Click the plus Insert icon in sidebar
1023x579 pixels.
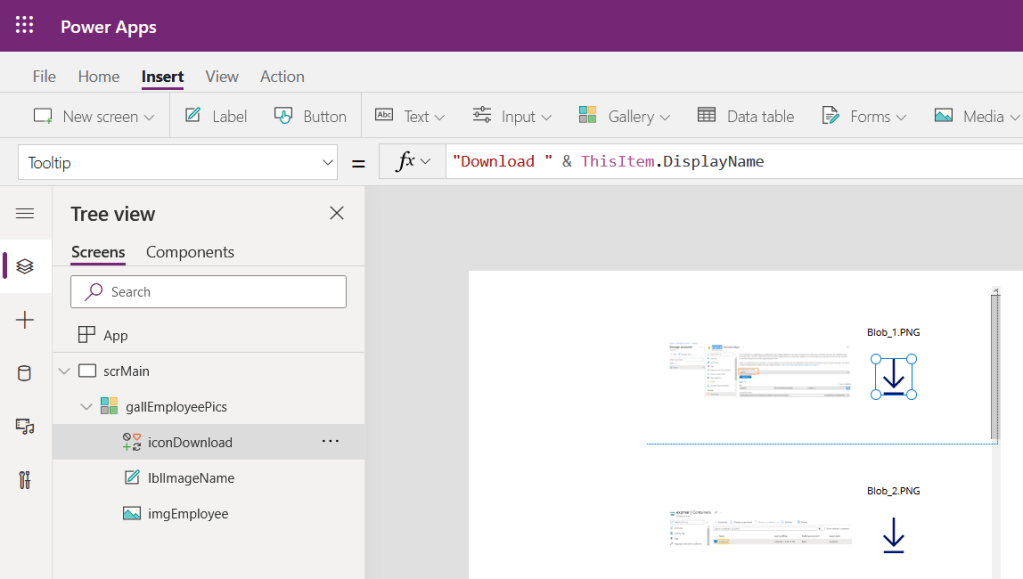(25, 320)
